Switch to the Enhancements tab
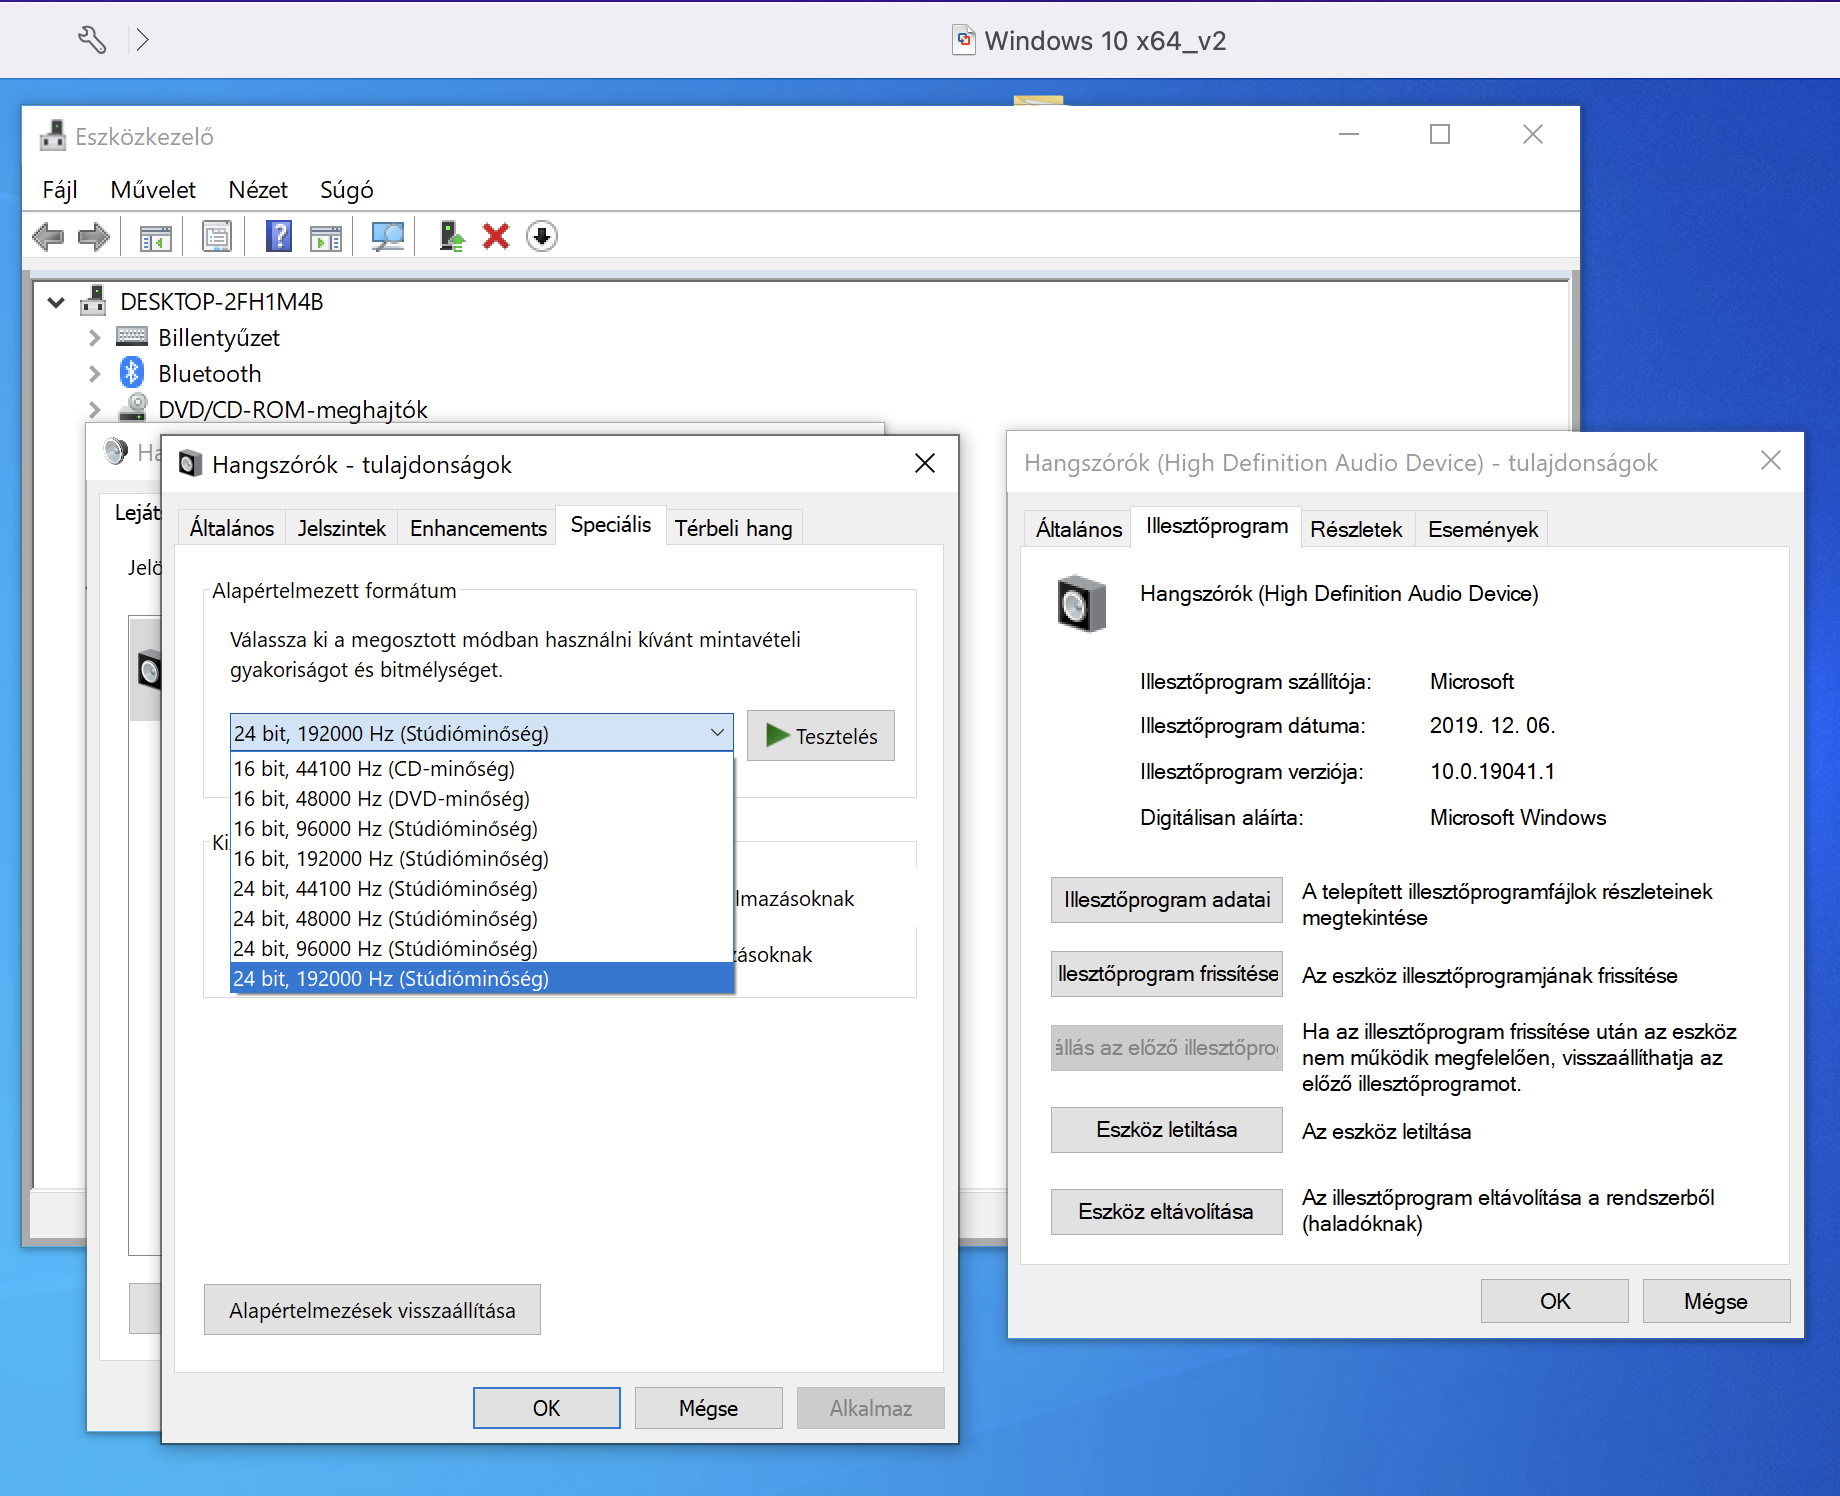 [478, 528]
